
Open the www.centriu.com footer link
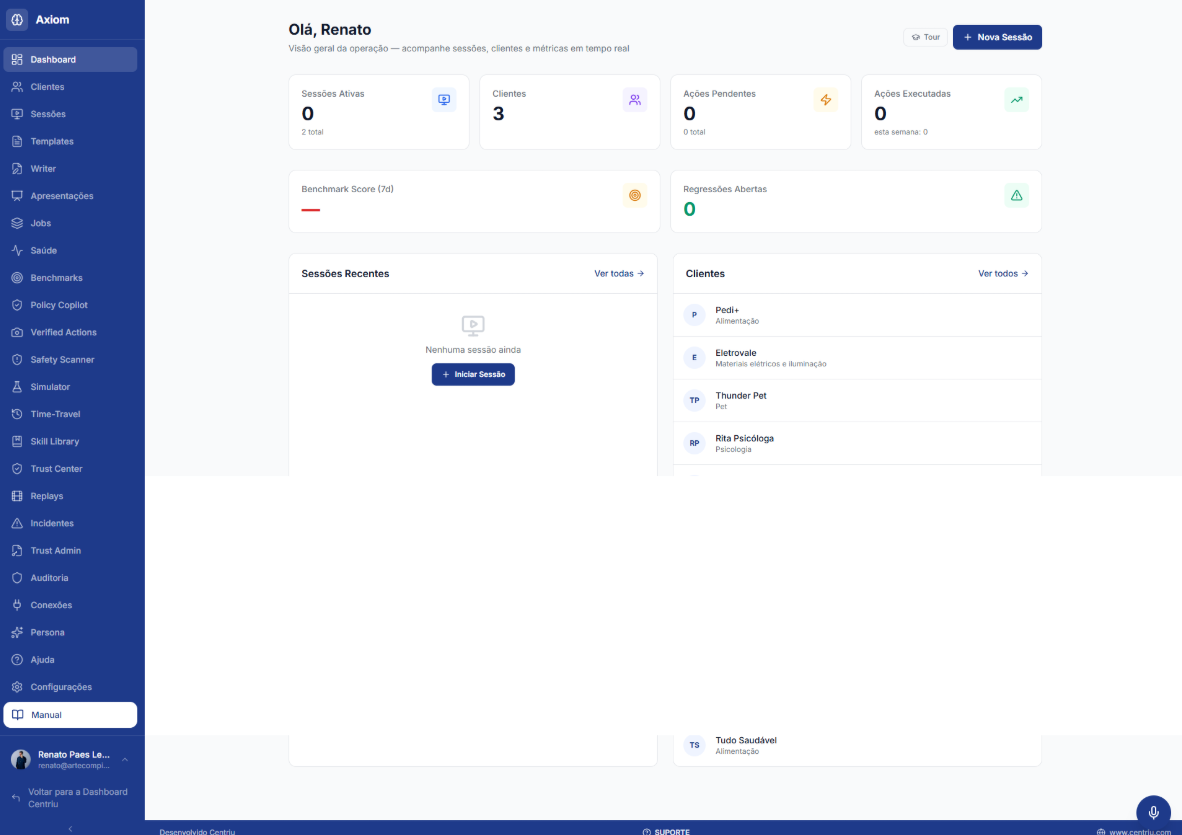tap(1134, 831)
